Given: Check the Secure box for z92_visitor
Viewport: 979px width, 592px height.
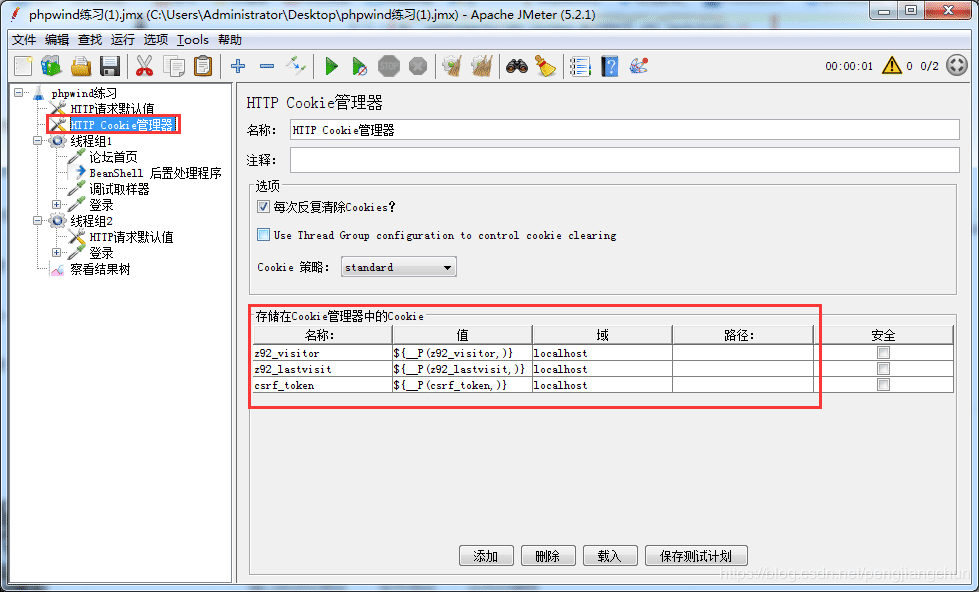Looking at the screenshot, I should click(x=883, y=353).
